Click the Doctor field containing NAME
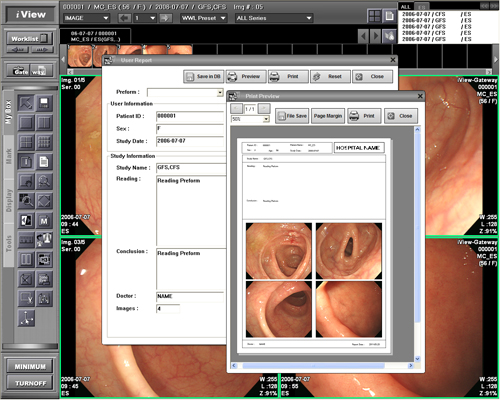This screenshot has width=500, height=400. click(190, 296)
